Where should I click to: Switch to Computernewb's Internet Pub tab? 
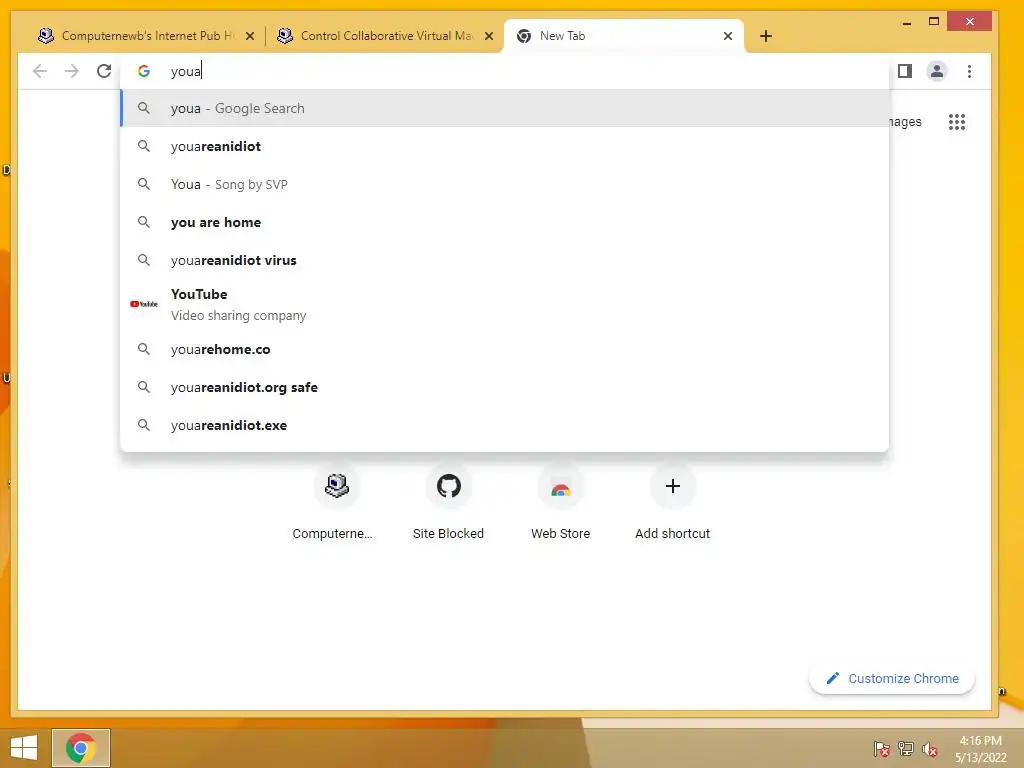[x=145, y=36]
